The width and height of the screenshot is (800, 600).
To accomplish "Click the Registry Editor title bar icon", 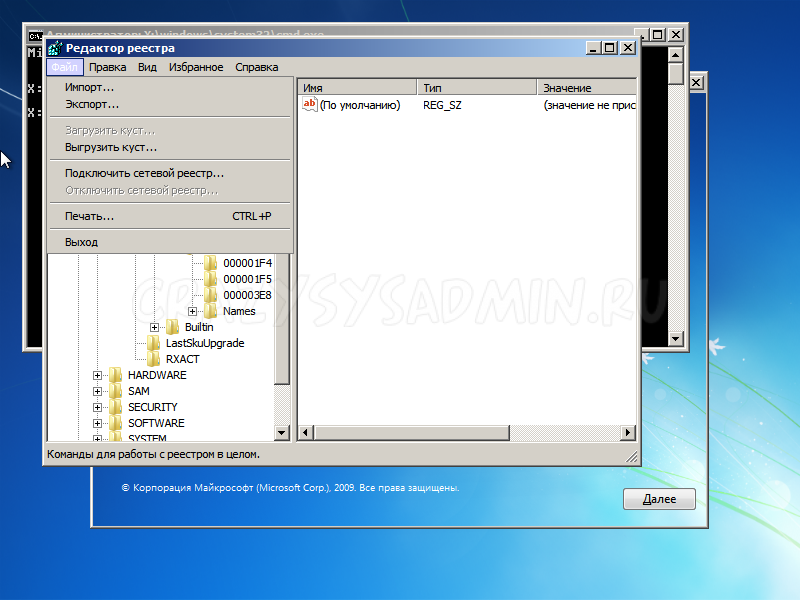I will [55, 48].
